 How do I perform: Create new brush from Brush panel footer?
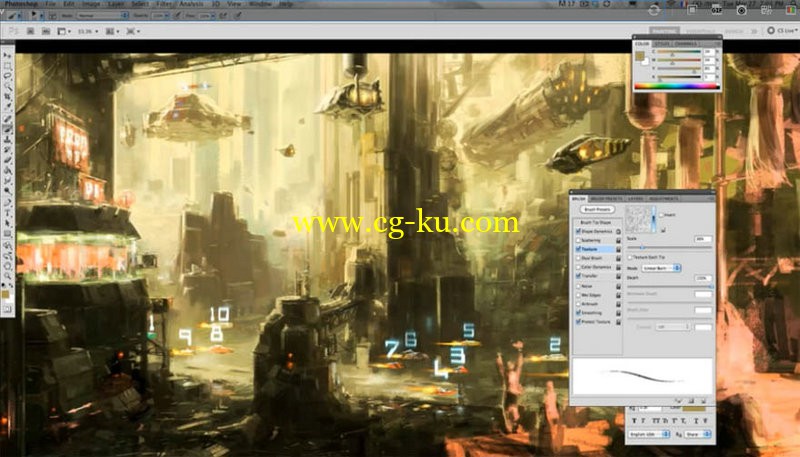point(704,401)
